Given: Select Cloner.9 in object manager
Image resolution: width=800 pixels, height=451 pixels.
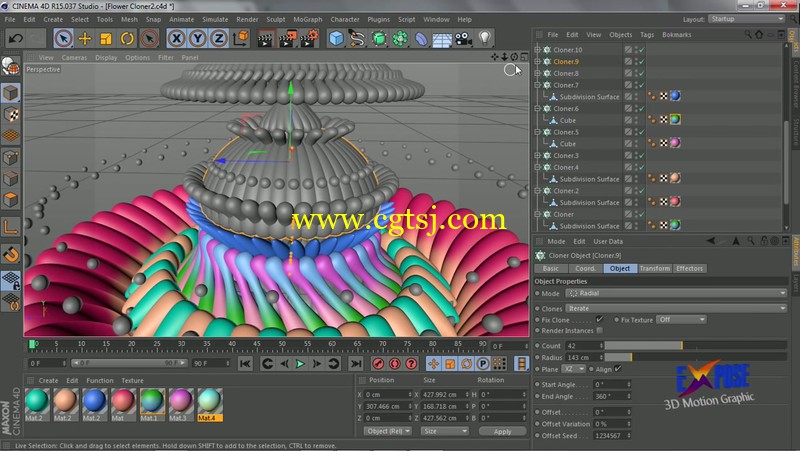Looking at the screenshot, I should click(x=566, y=62).
